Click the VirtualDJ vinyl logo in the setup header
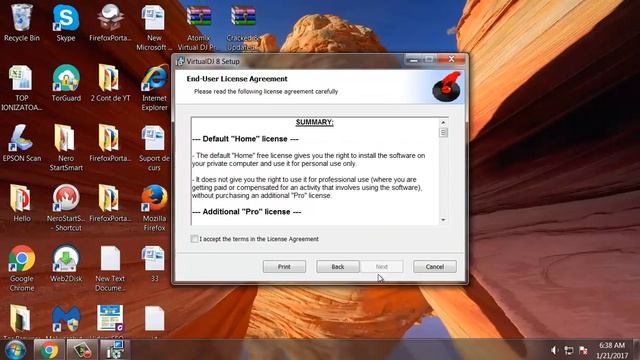 coord(447,87)
